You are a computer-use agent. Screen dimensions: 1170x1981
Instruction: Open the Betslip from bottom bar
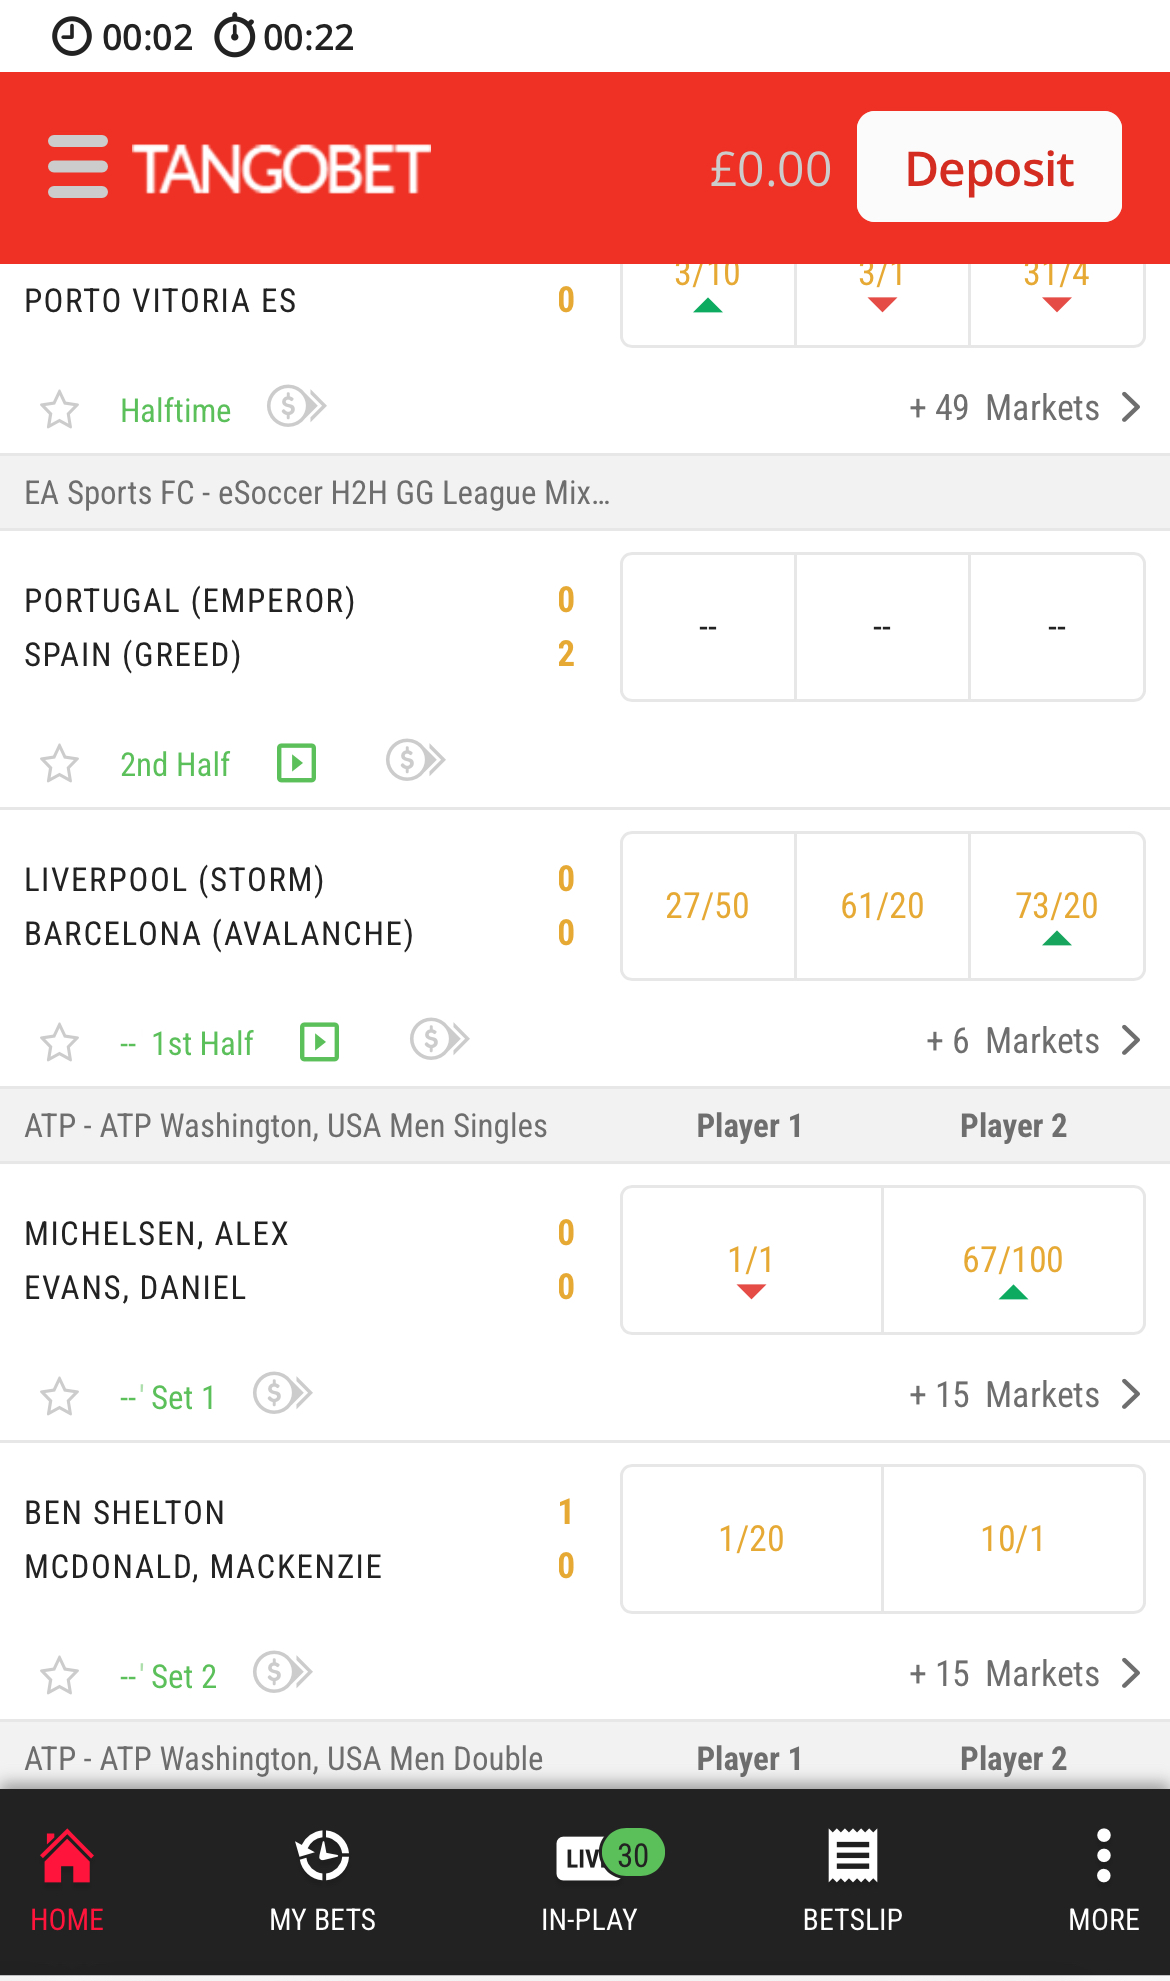(853, 1879)
